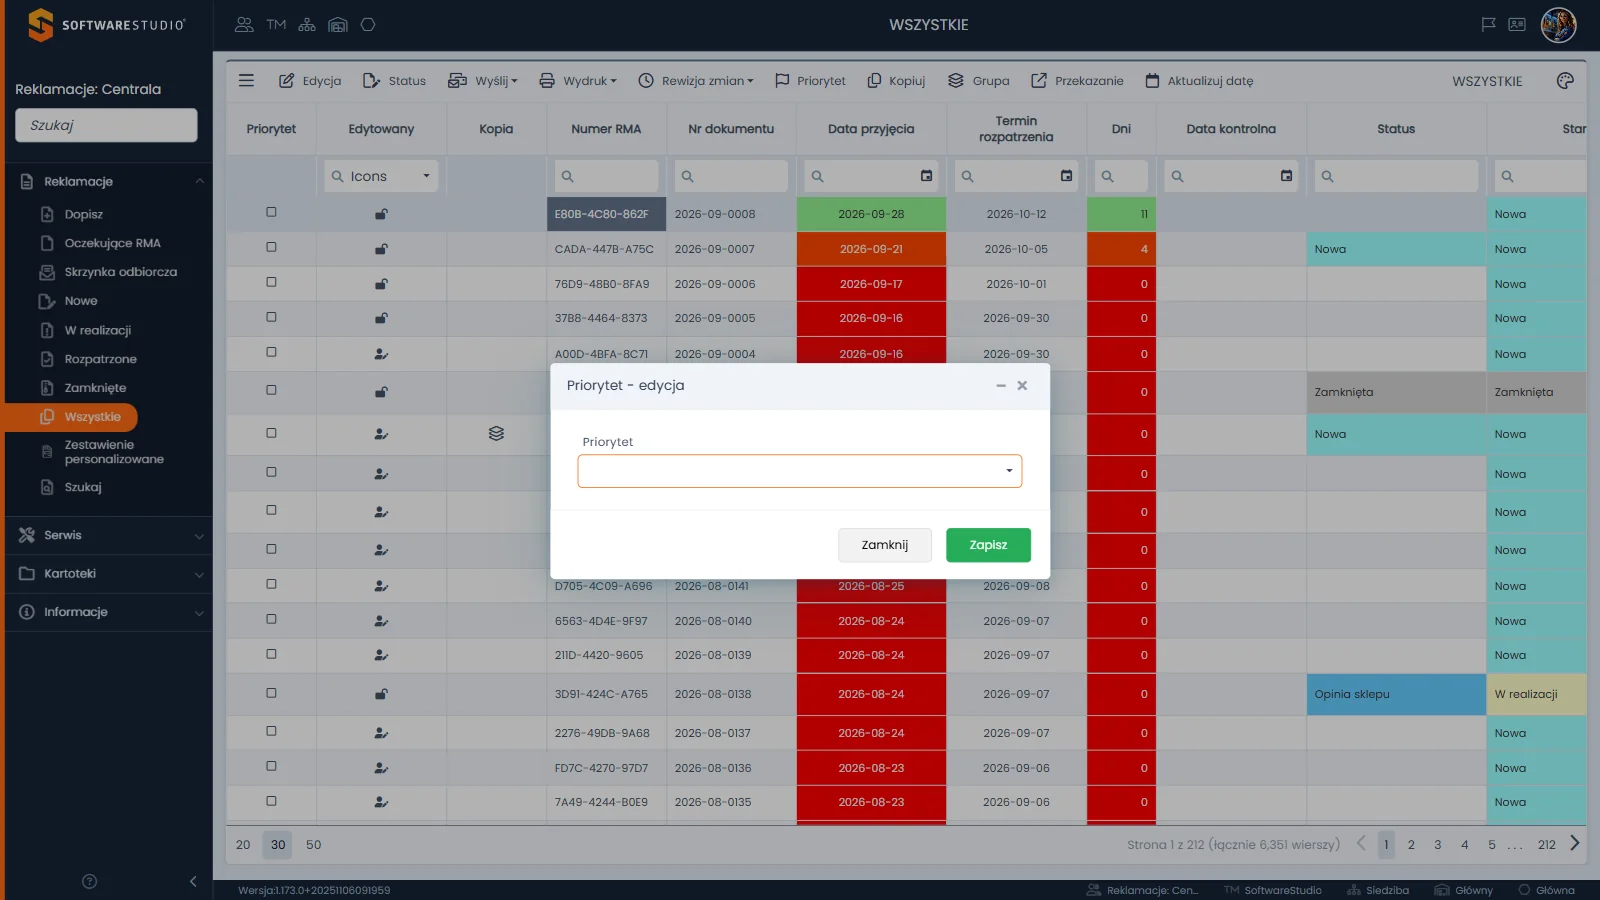Click the Przekazanie toolbar button
The width and height of the screenshot is (1600, 900).
tap(1077, 80)
